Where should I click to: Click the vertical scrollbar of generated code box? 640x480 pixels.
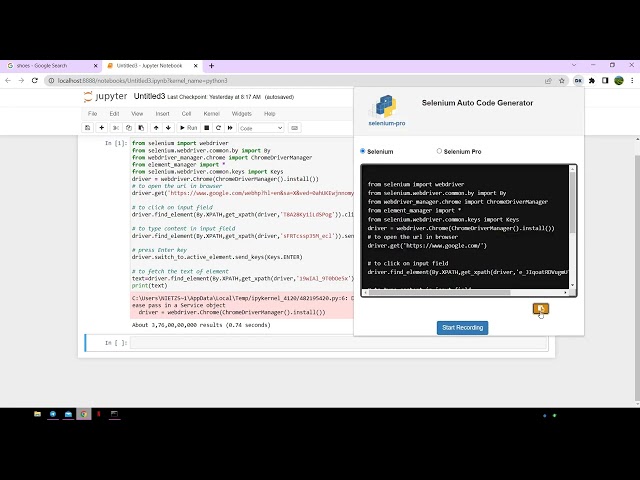coord(572,202)
